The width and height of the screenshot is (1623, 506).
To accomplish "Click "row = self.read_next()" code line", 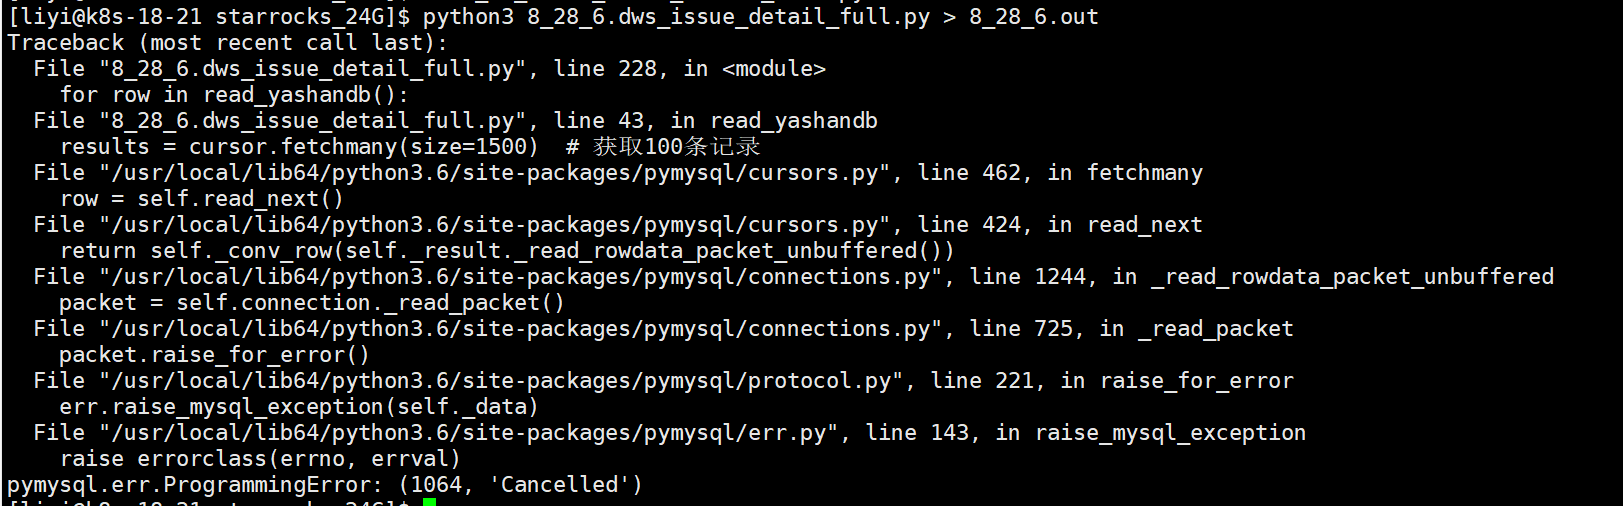I will coord(201,199).
